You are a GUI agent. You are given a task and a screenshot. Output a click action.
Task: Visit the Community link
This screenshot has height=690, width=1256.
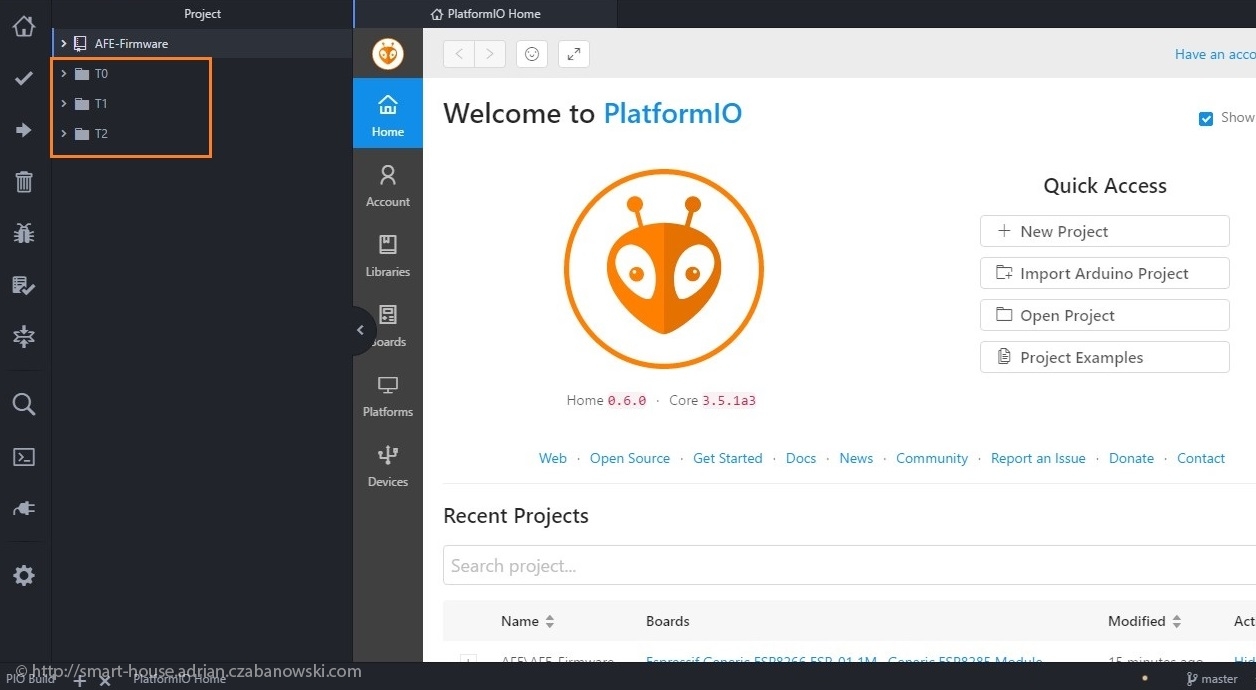click(x=932, y=458)
